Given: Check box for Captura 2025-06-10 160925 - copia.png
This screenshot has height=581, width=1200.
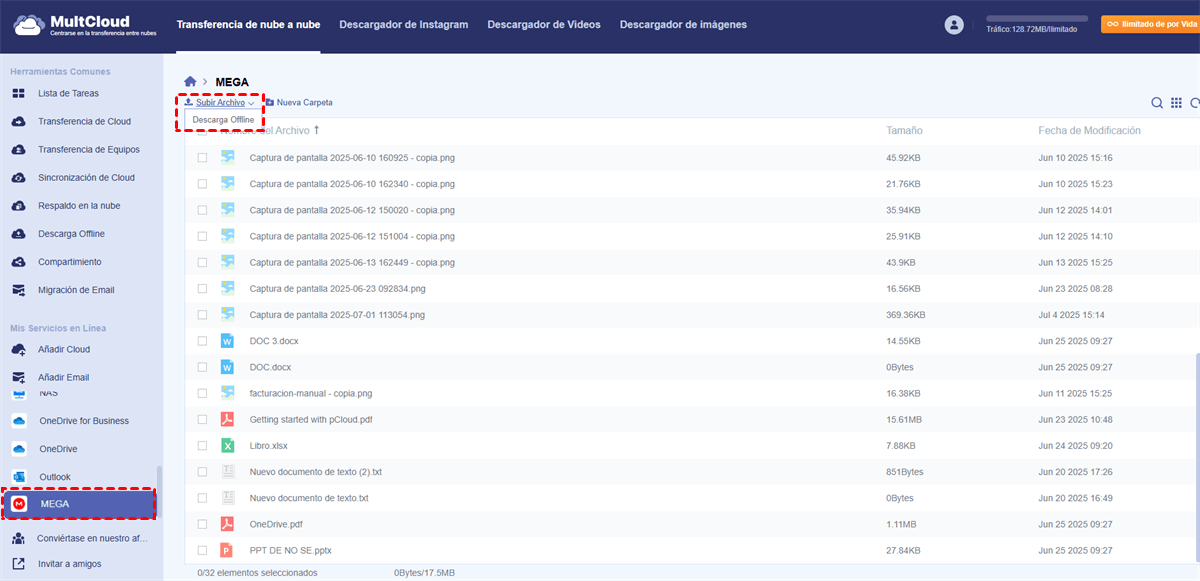Looking at the screenshot, I should (202, 158).
